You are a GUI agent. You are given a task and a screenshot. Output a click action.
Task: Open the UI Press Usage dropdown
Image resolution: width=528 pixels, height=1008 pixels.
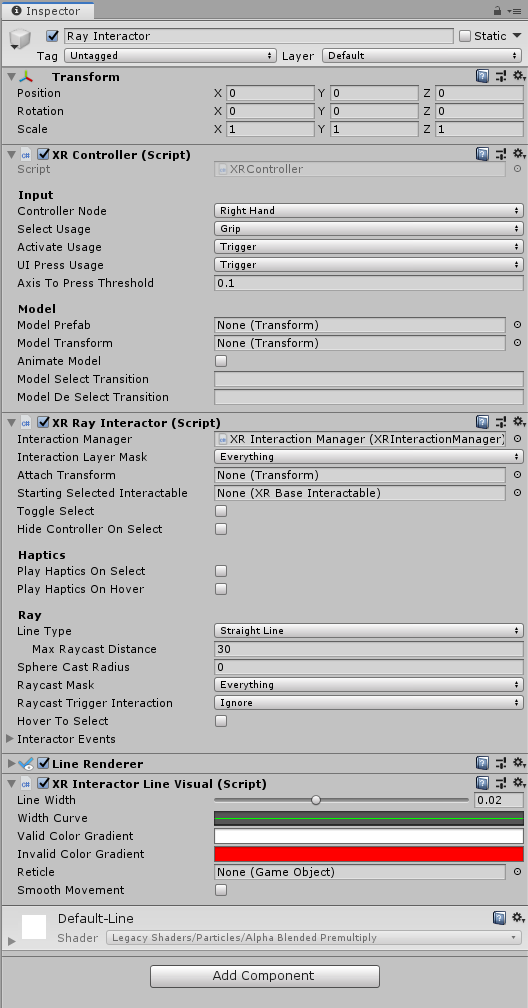click(x=369, y=265)
